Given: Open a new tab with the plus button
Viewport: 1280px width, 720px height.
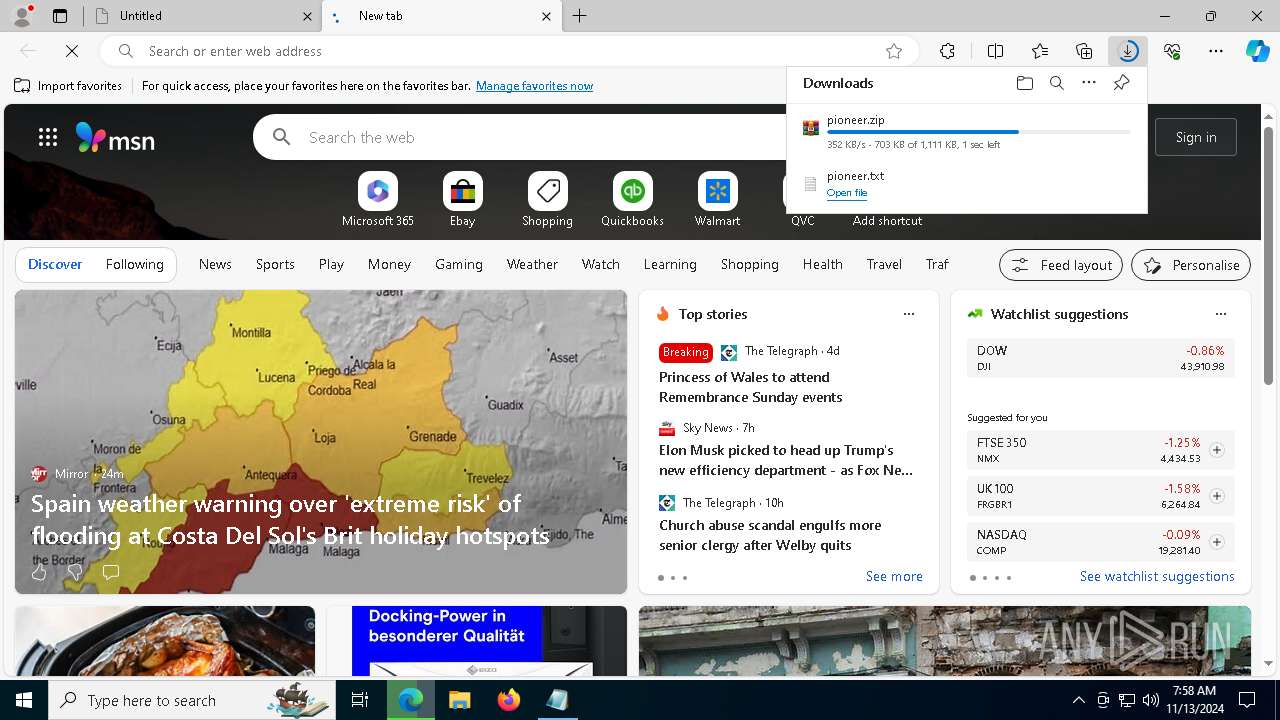Looking at the screenshot, I should tap(580, 16).
